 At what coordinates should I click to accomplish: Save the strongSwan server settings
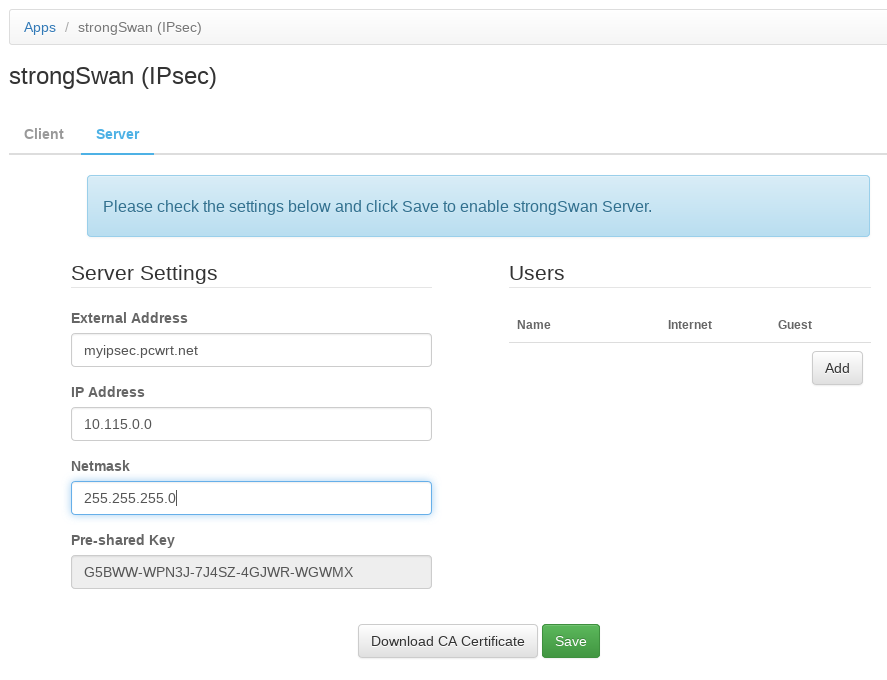coord(570,641)
